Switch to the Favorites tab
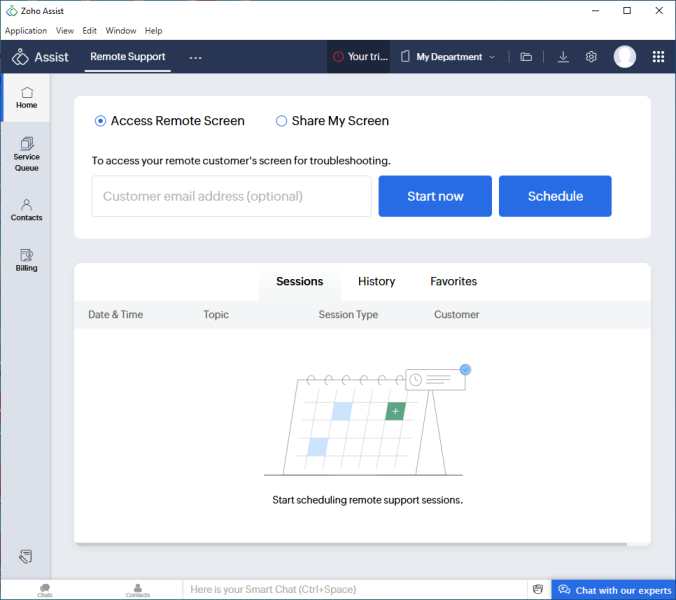The height and width of the screenshot is (600, 676). pos(453,281)
